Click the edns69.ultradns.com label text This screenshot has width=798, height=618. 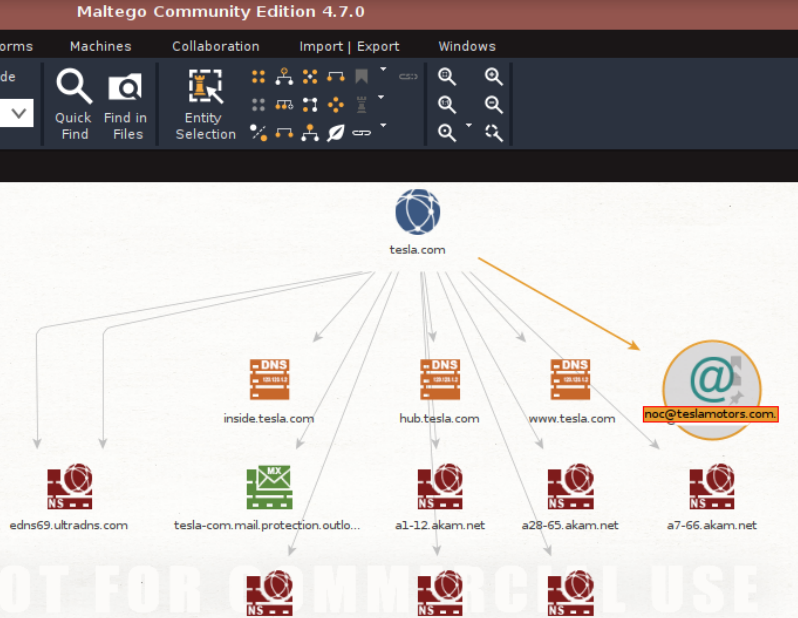click(x=69, y=525)
